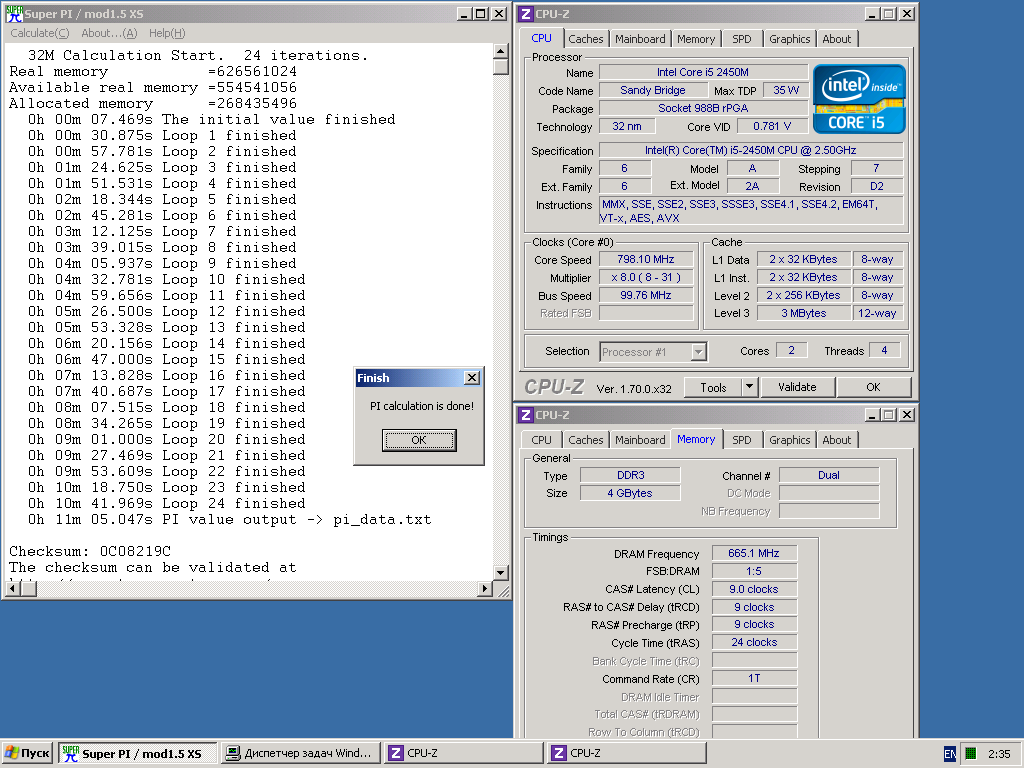Click the lower CPU-Z window Z icon
This screenshot has height=768, width=1024.
(526, 415)
